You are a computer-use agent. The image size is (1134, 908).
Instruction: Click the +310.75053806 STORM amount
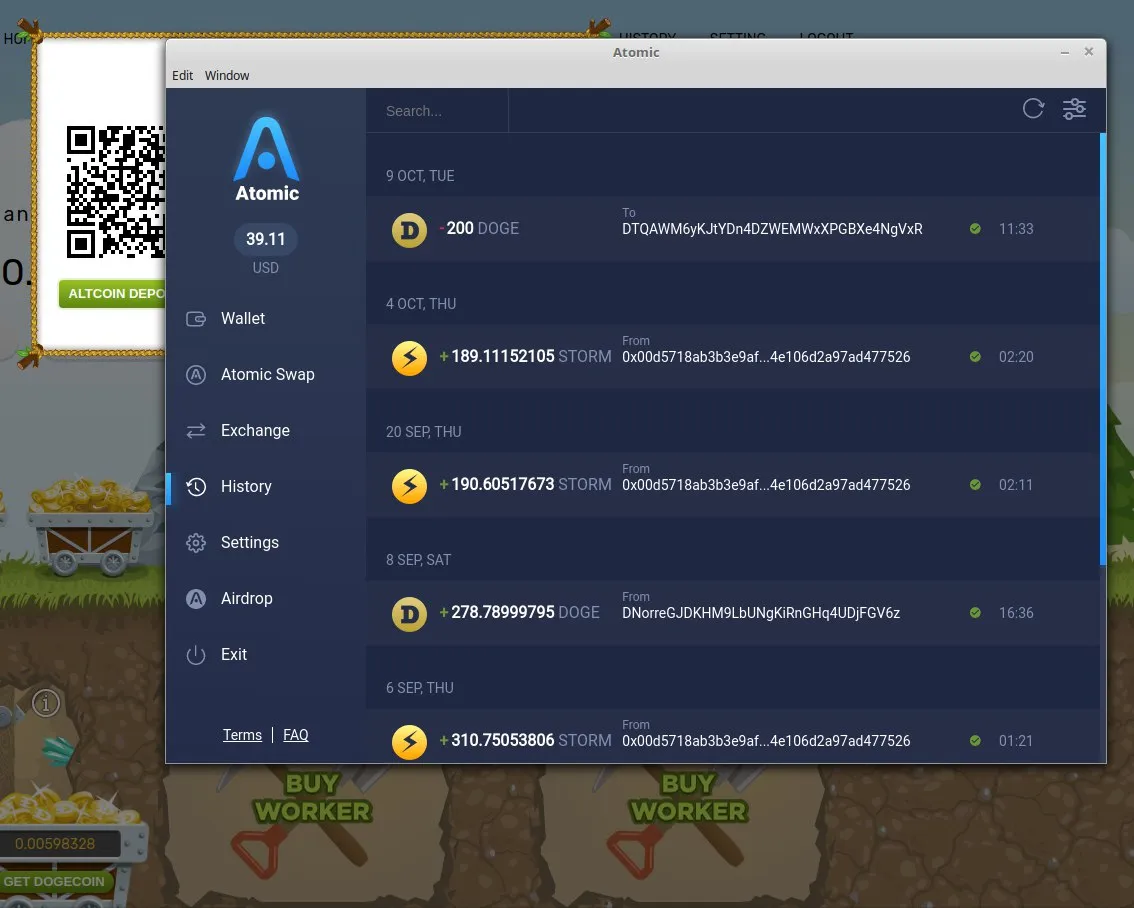(525, 740)
